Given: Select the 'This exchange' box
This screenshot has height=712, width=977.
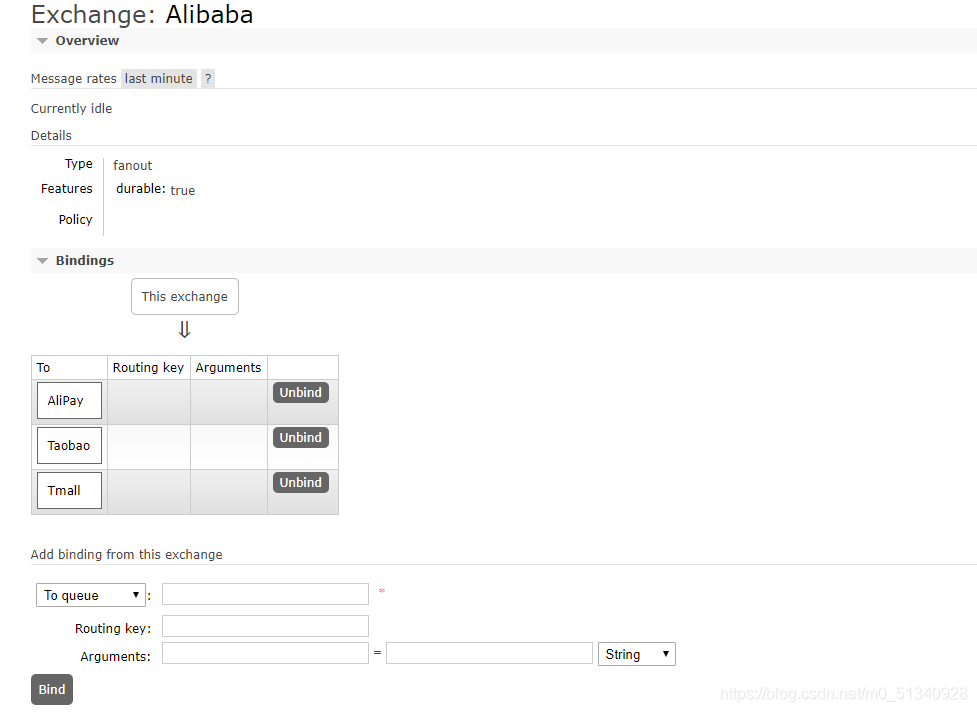Looking at the screenshot, I should click(x=185, y=297).
